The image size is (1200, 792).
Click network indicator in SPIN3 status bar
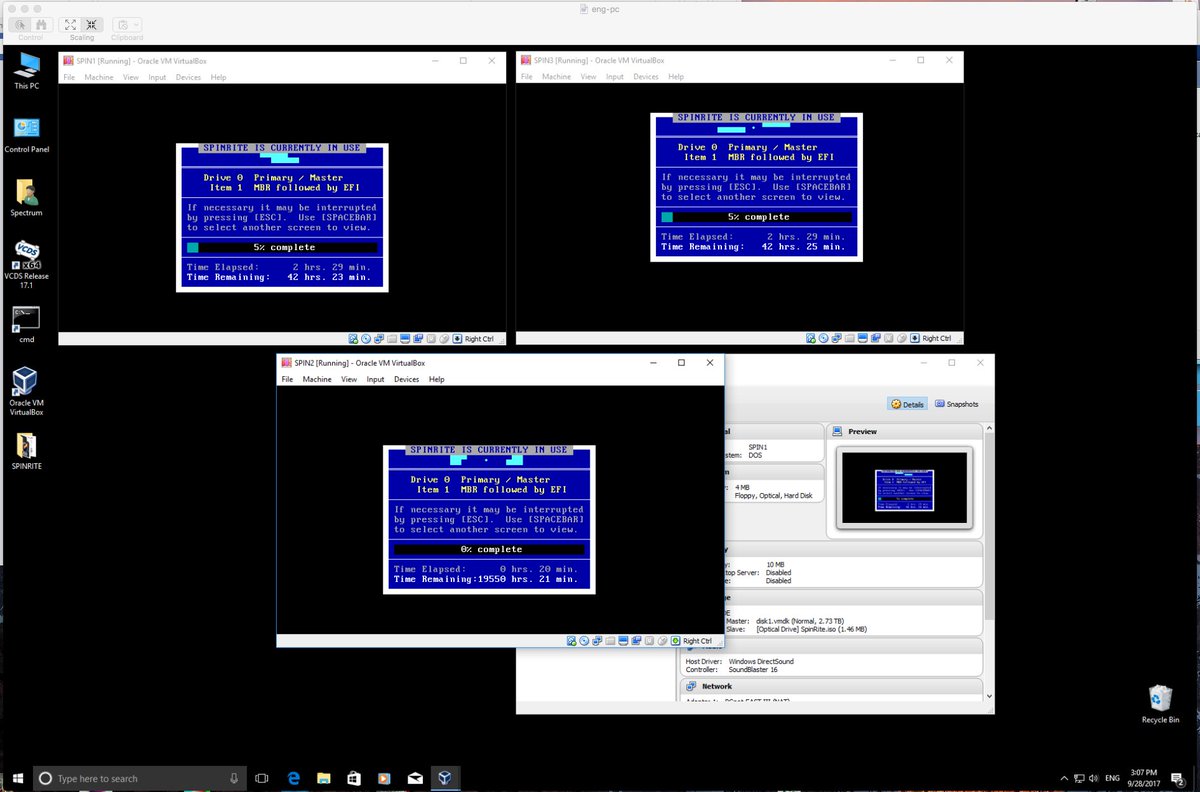tap(837, 339)
